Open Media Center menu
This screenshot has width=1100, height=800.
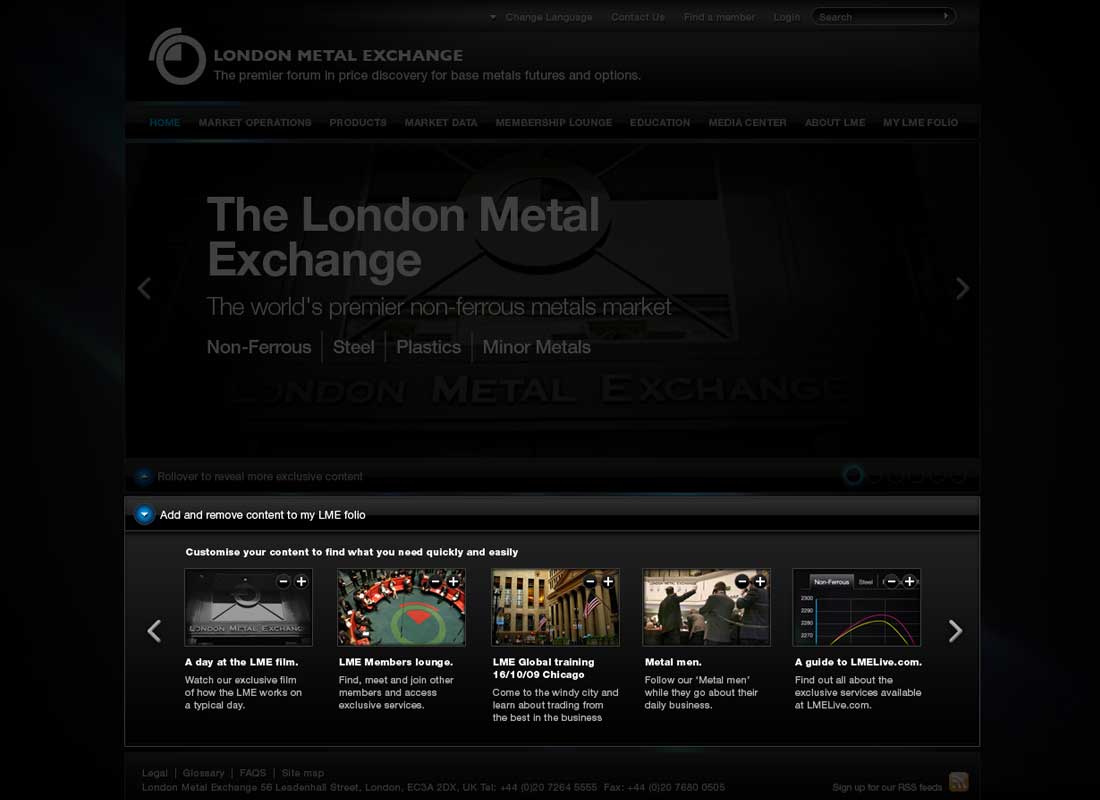[x=747, y=122]
